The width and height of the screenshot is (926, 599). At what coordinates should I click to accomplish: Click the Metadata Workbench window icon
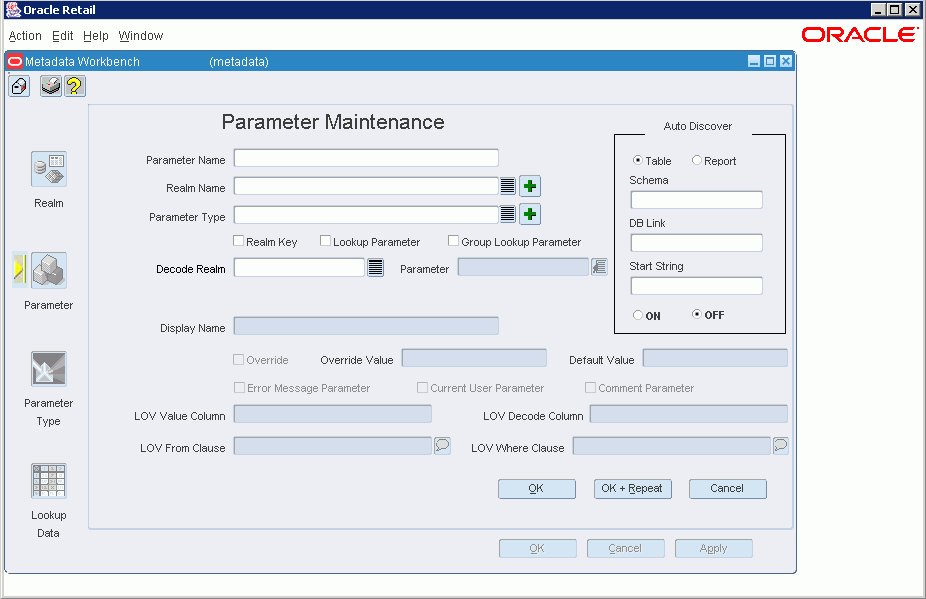coord(15,61)
